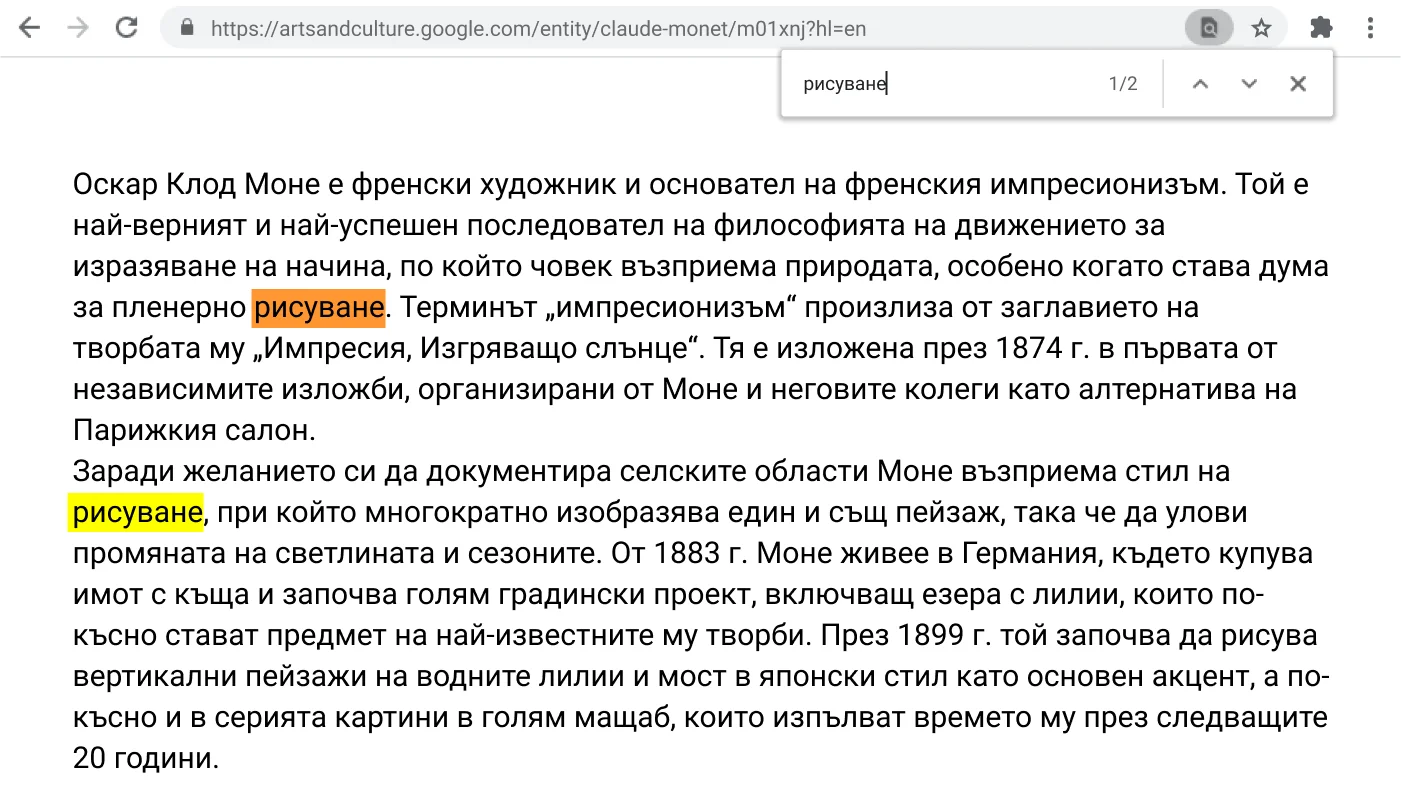Close the find bar with the X
This screenshot has height=786, width=1401.
tap(1297, 83)
